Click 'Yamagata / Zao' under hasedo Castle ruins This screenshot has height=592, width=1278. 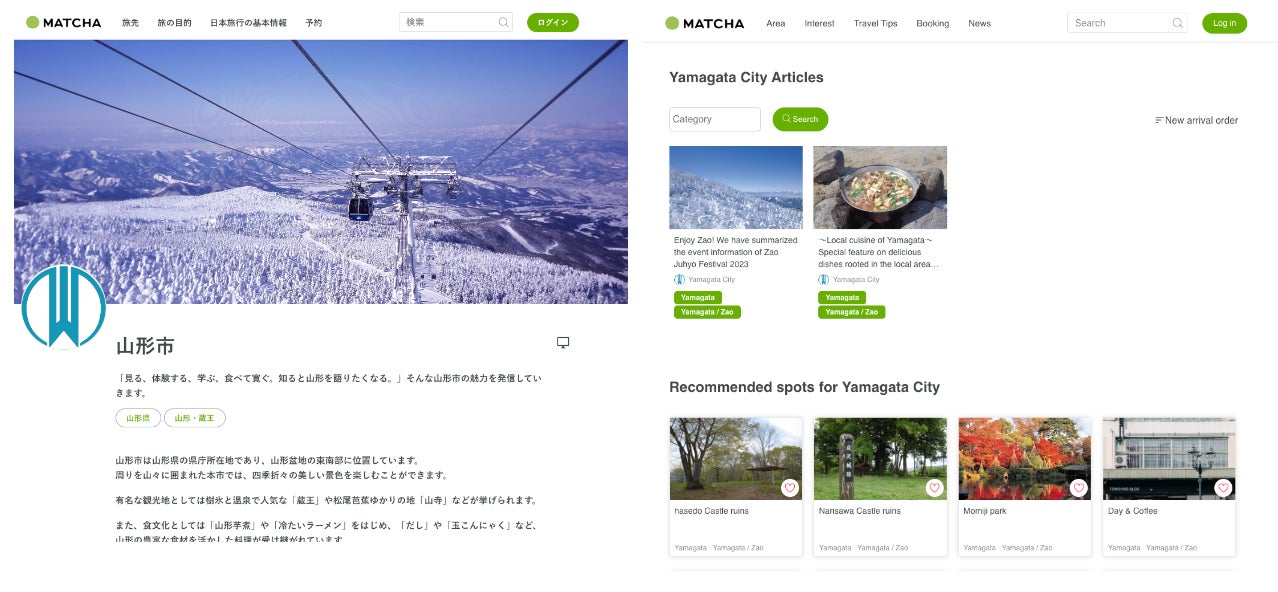pos(738,548)
